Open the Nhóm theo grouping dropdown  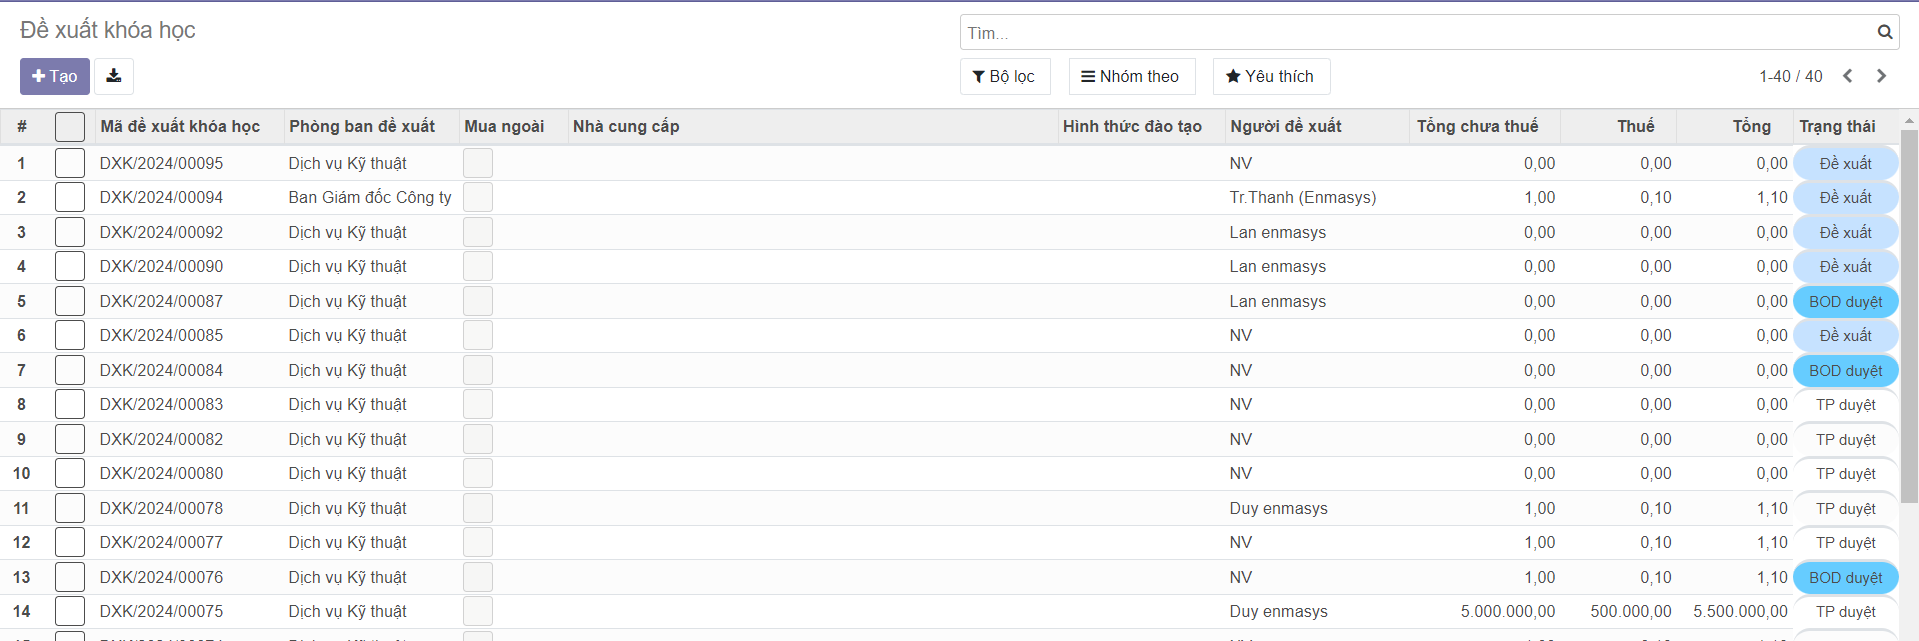point(1131,76)
